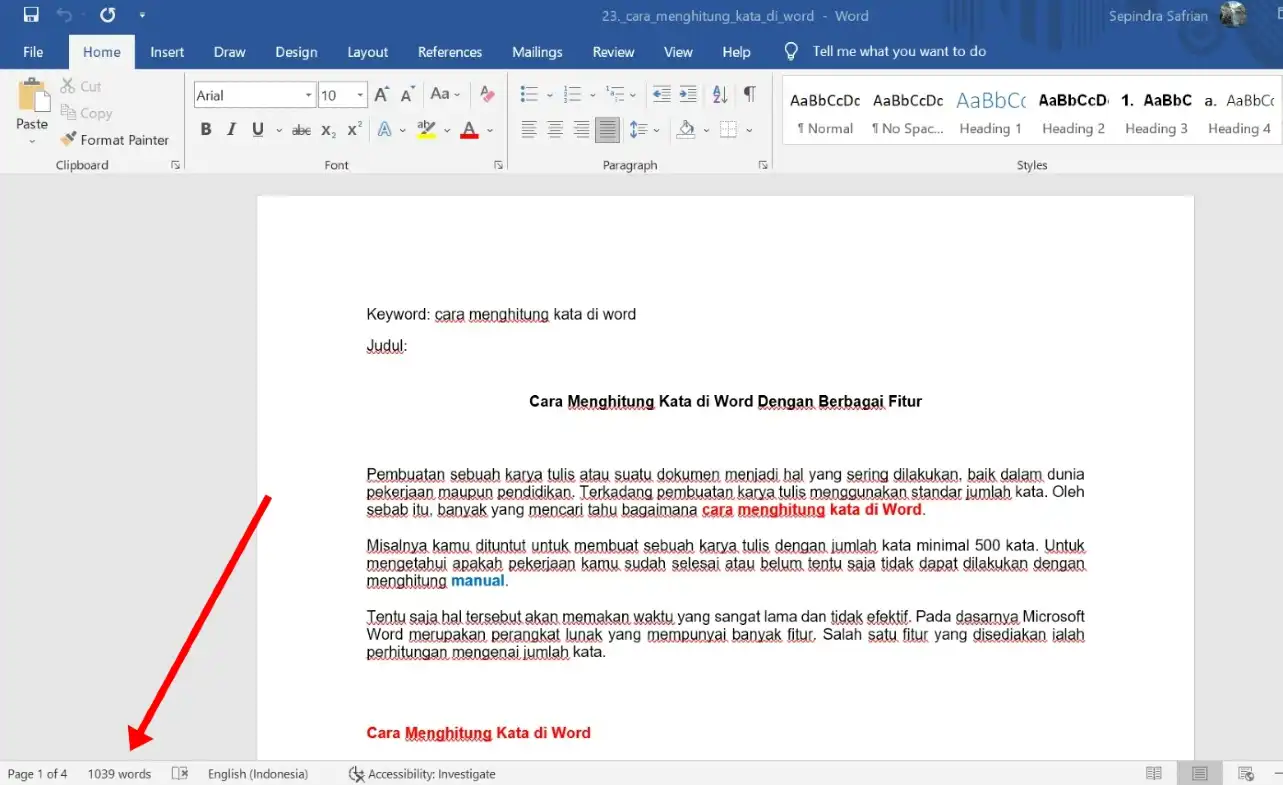Open the View ribbon tab
1283x785 pixels.
tap(678, 52)
